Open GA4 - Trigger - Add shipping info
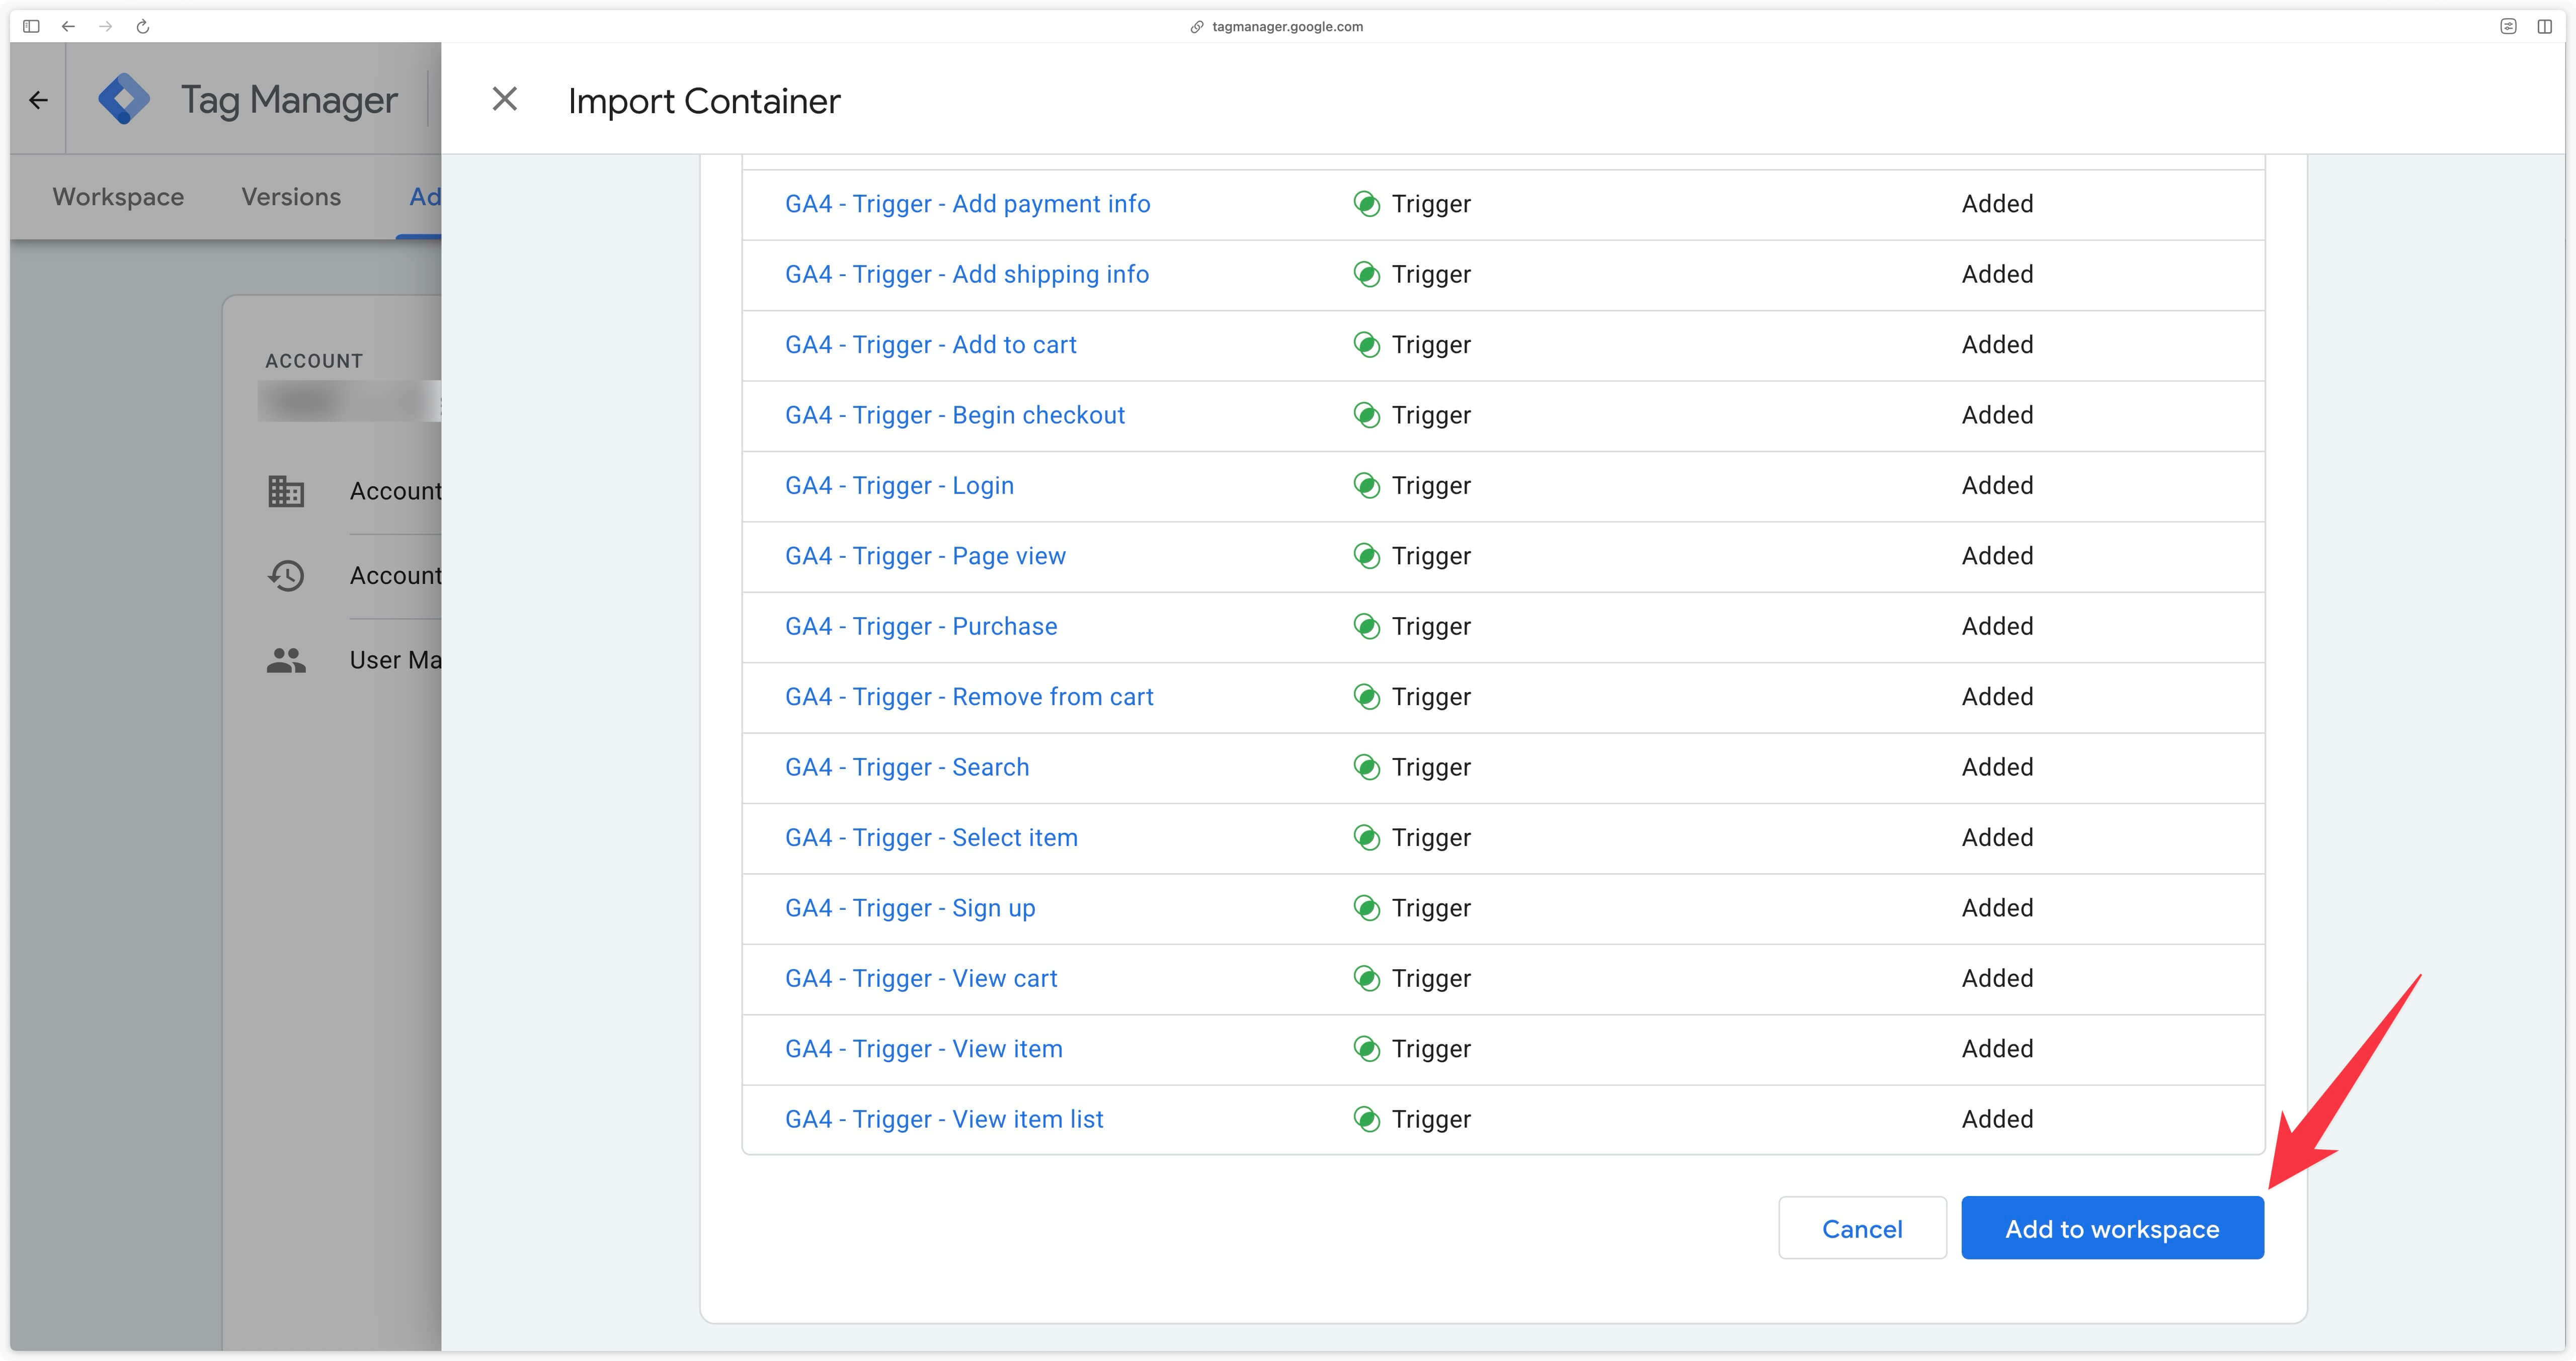 tap(967, 274)
